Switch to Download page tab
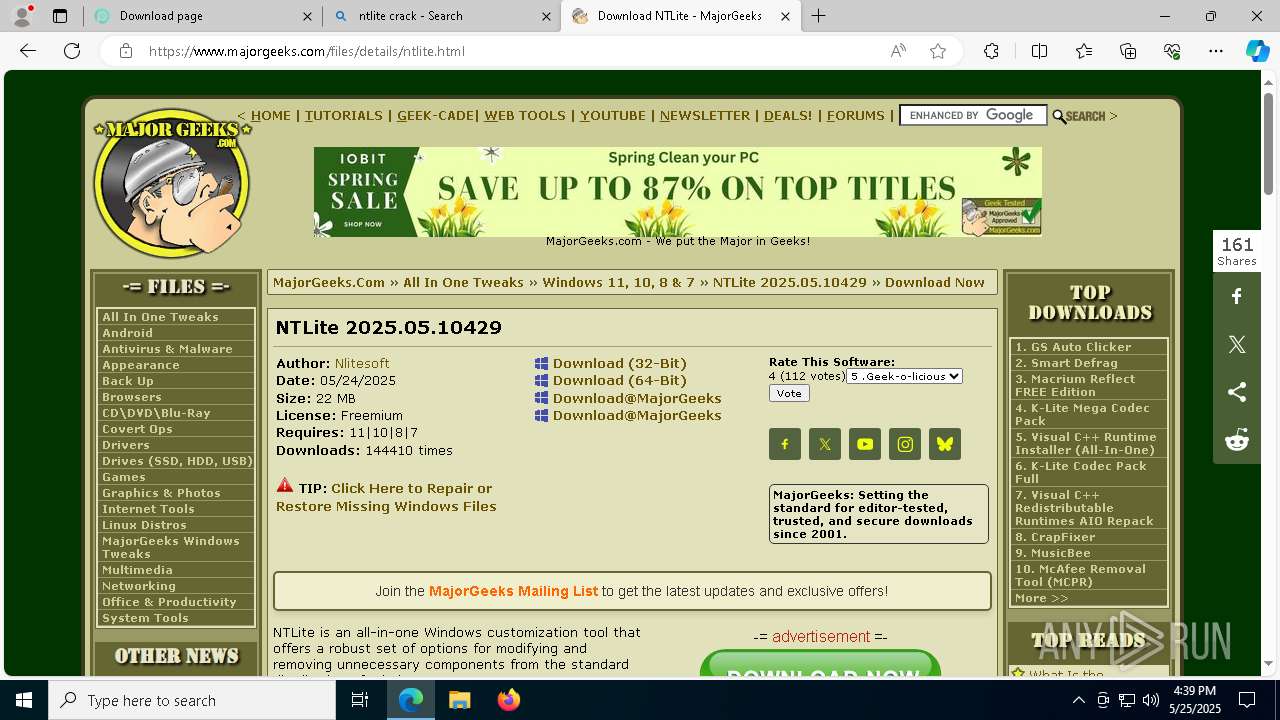Screen dimensions: 1280x720 pos(203,16)
